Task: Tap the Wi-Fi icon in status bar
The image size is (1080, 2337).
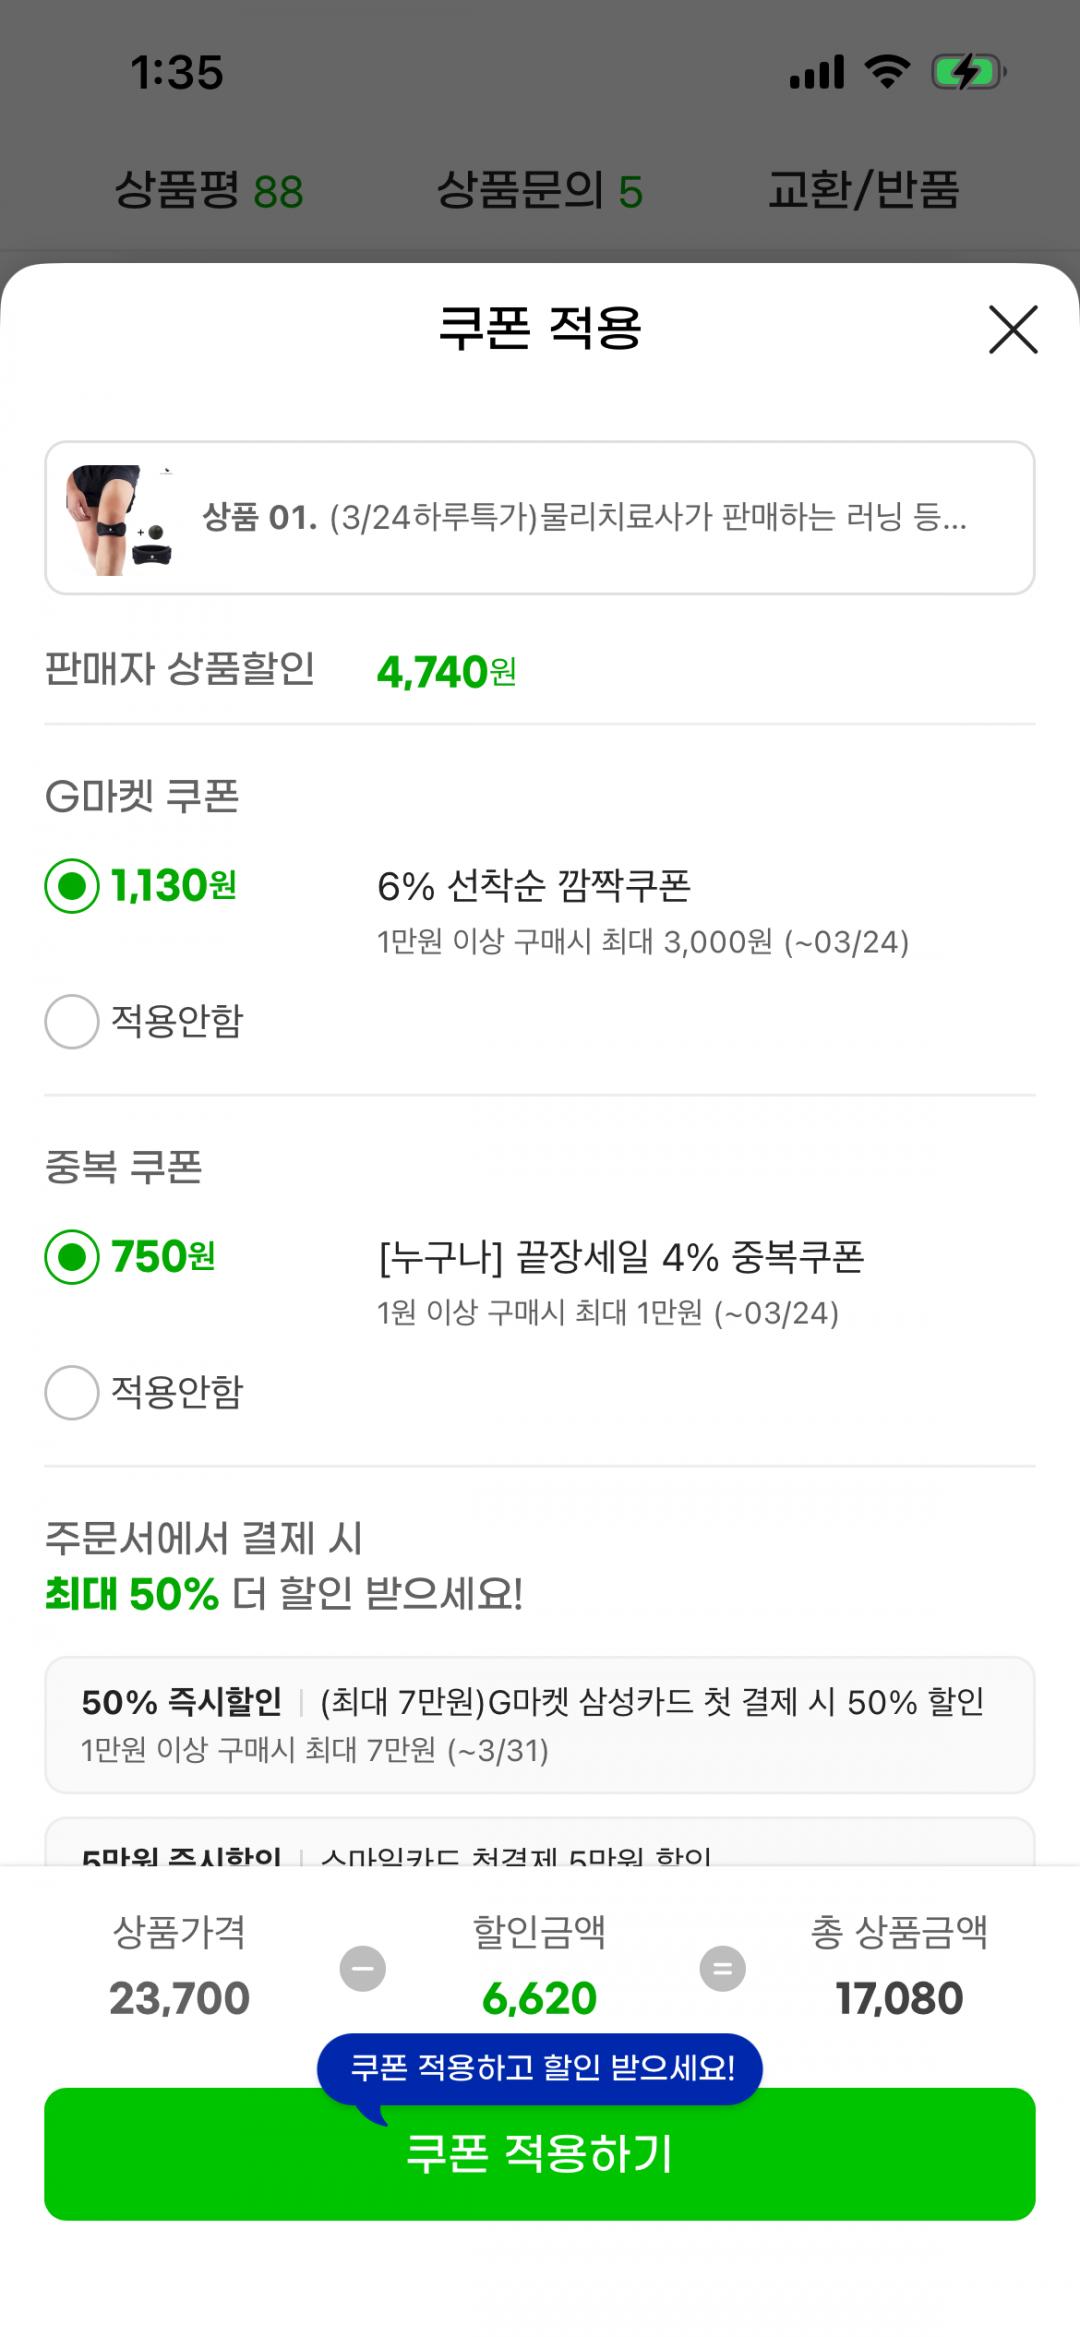Action: tap(887, 72)
